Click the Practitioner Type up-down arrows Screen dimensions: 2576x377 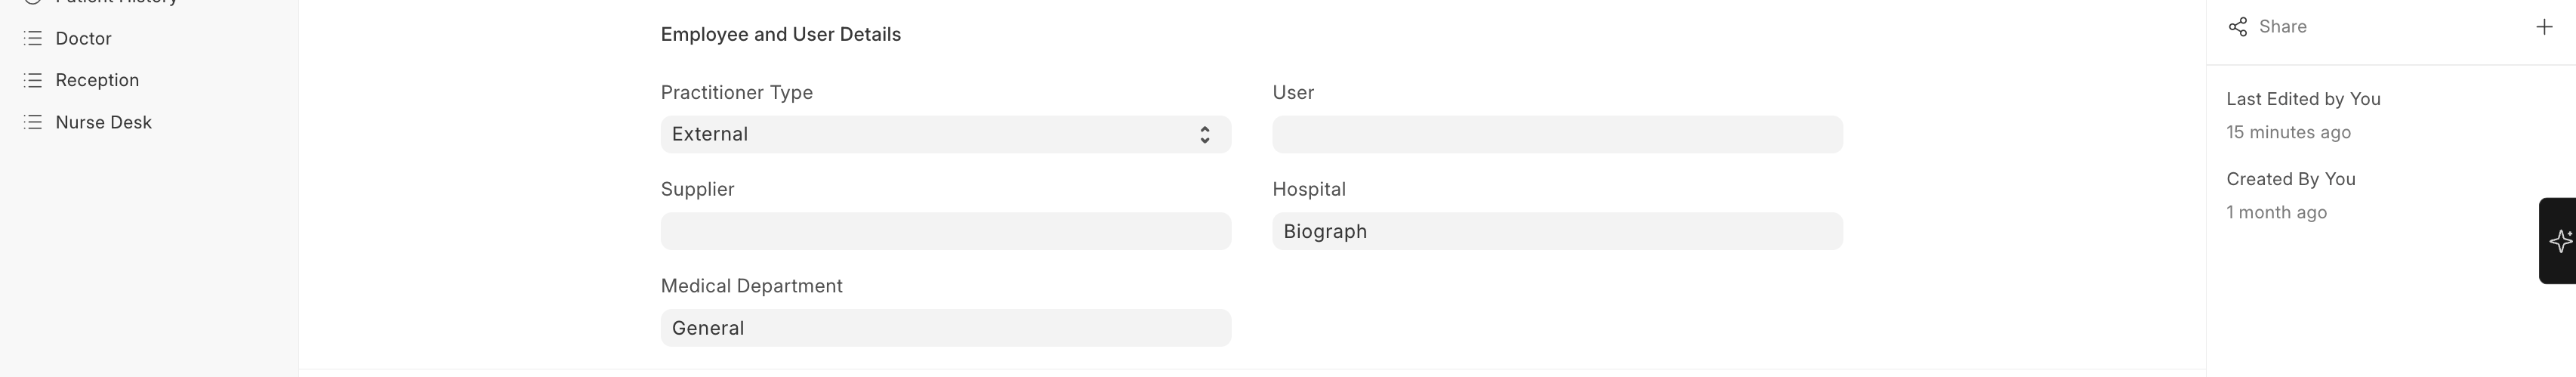(x=1205, y=135)
